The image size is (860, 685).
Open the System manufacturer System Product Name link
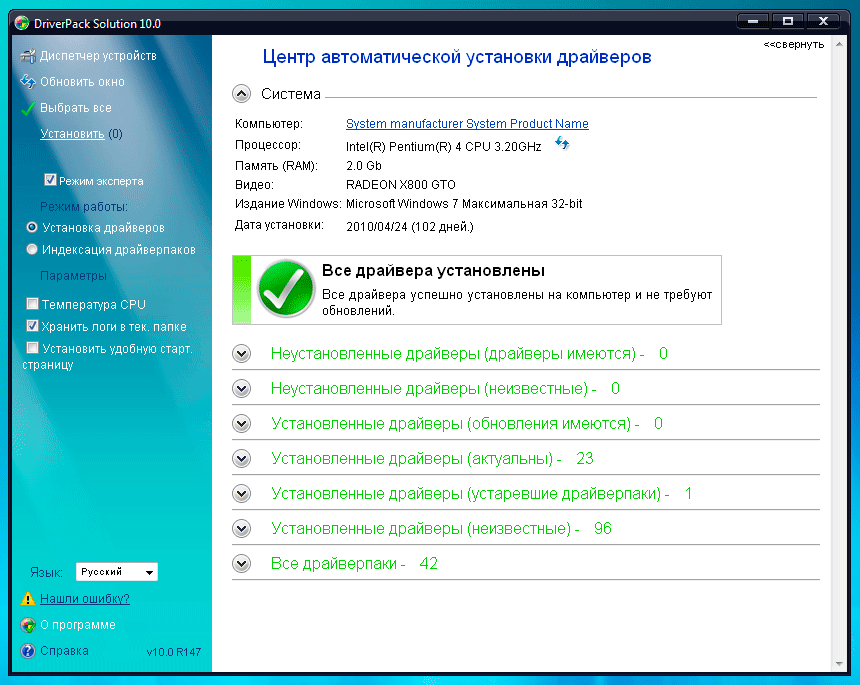467,124
